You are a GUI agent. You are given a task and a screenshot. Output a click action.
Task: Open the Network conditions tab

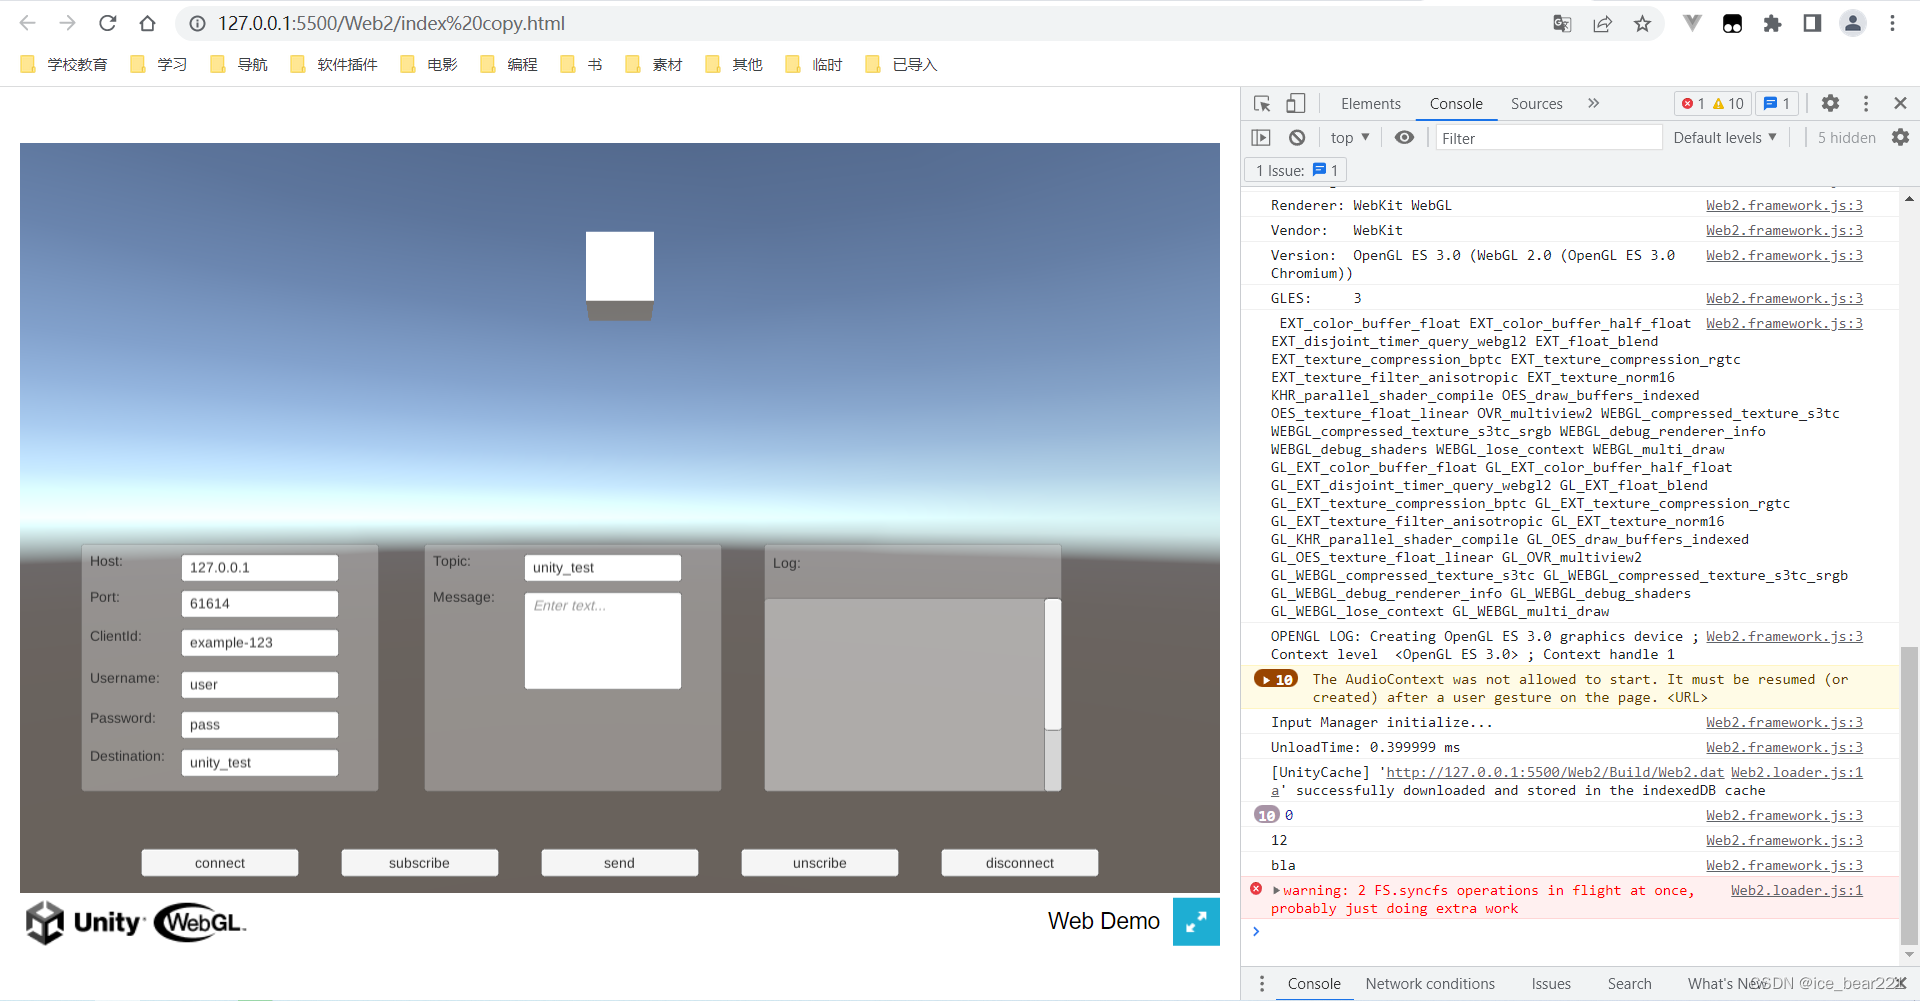pos(1430,984)
